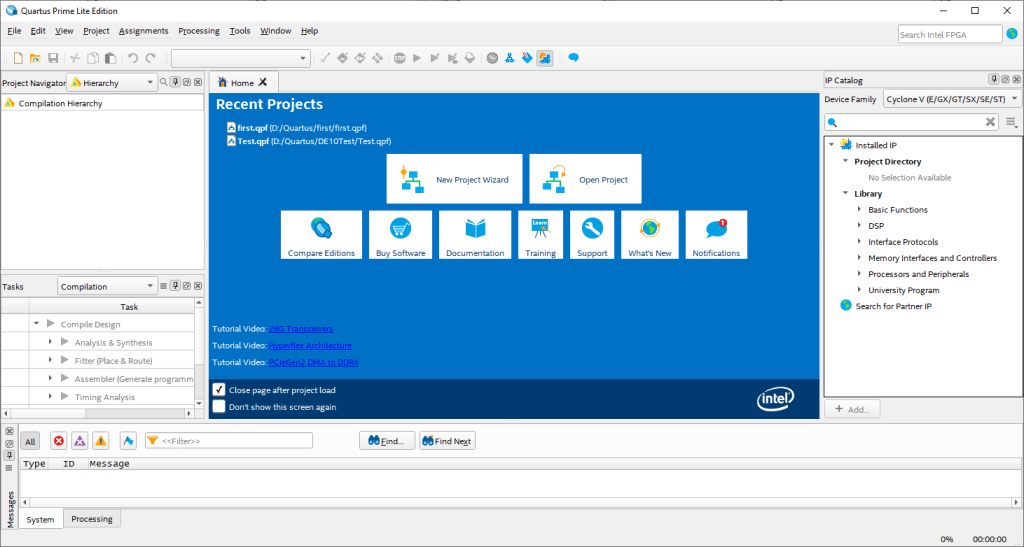The image size is (1024, 547).
Task: Open the New Project Wizard tile
Action: pos(455,179)
